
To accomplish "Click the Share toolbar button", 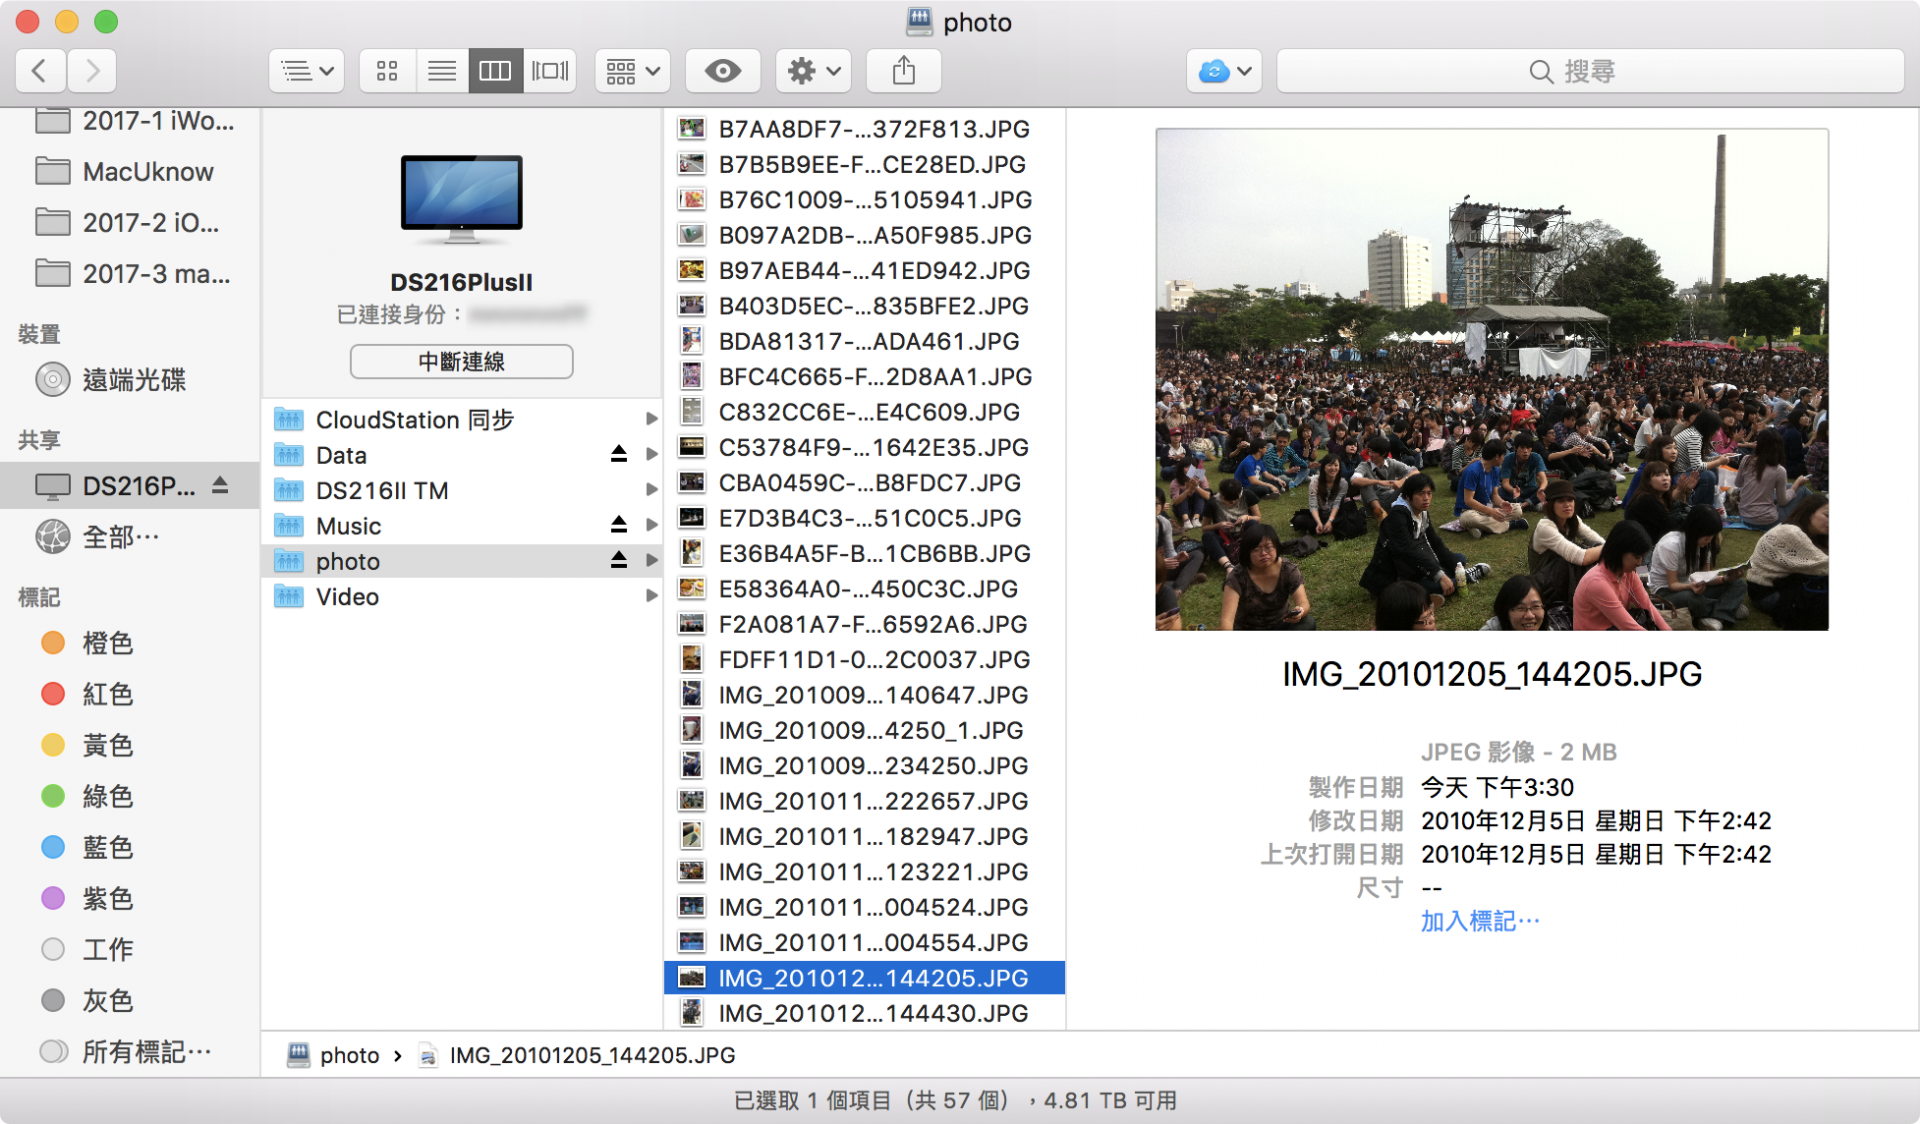I will tap(903, 71).
